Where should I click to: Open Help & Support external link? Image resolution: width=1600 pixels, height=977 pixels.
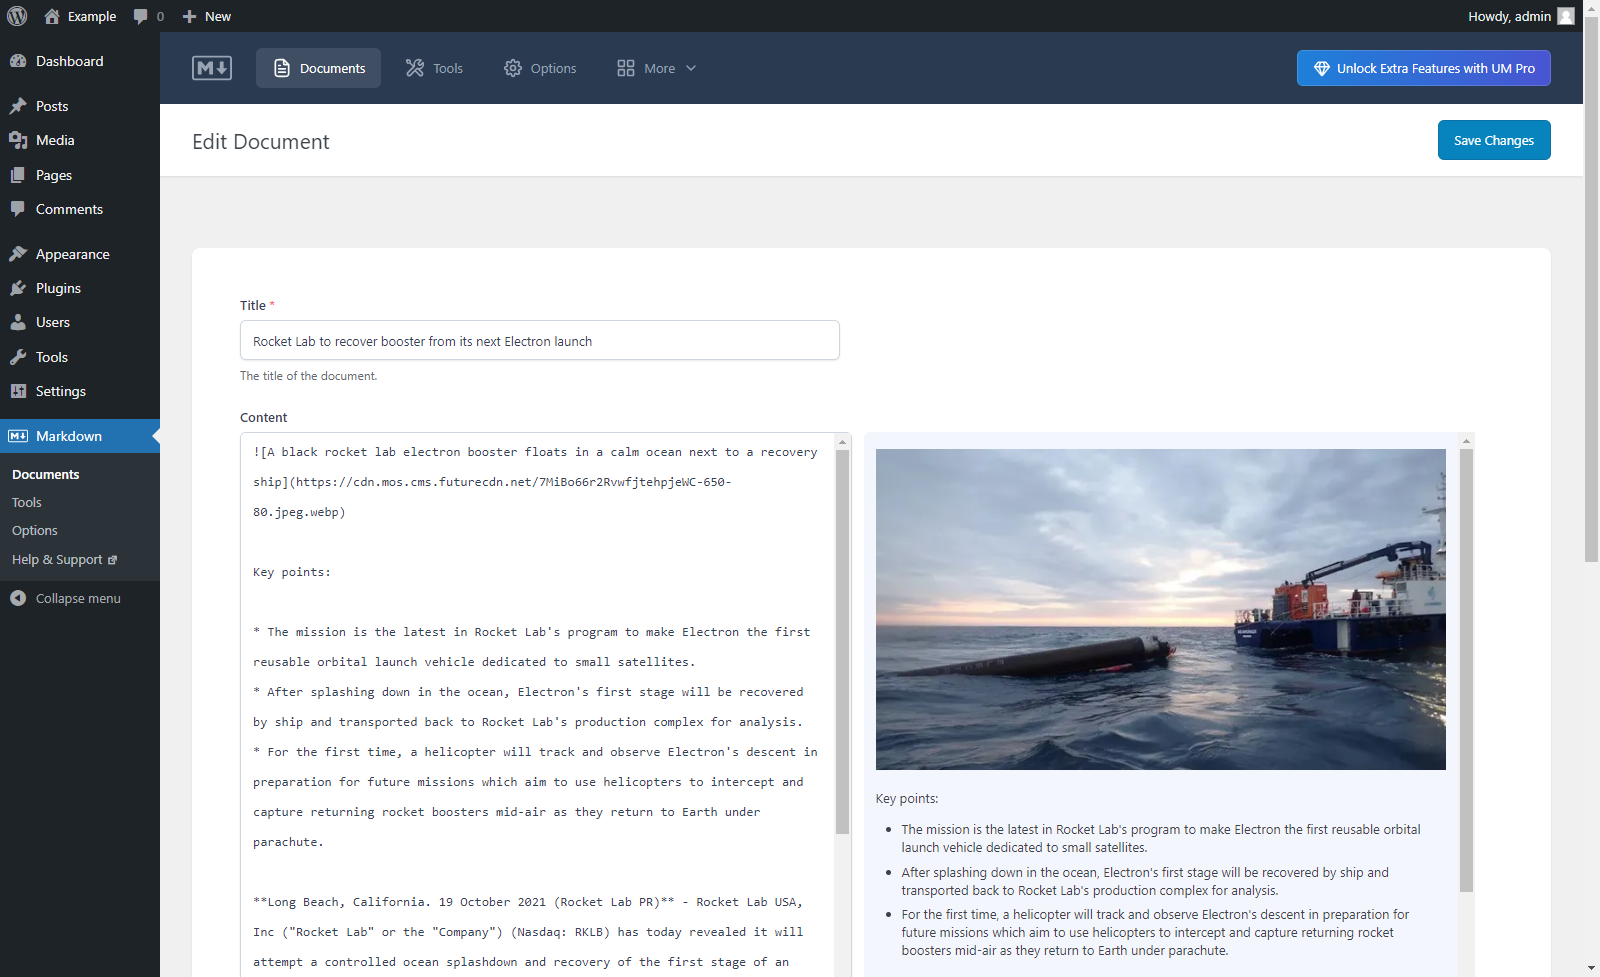pyautogui.click(x=64, y=559)
